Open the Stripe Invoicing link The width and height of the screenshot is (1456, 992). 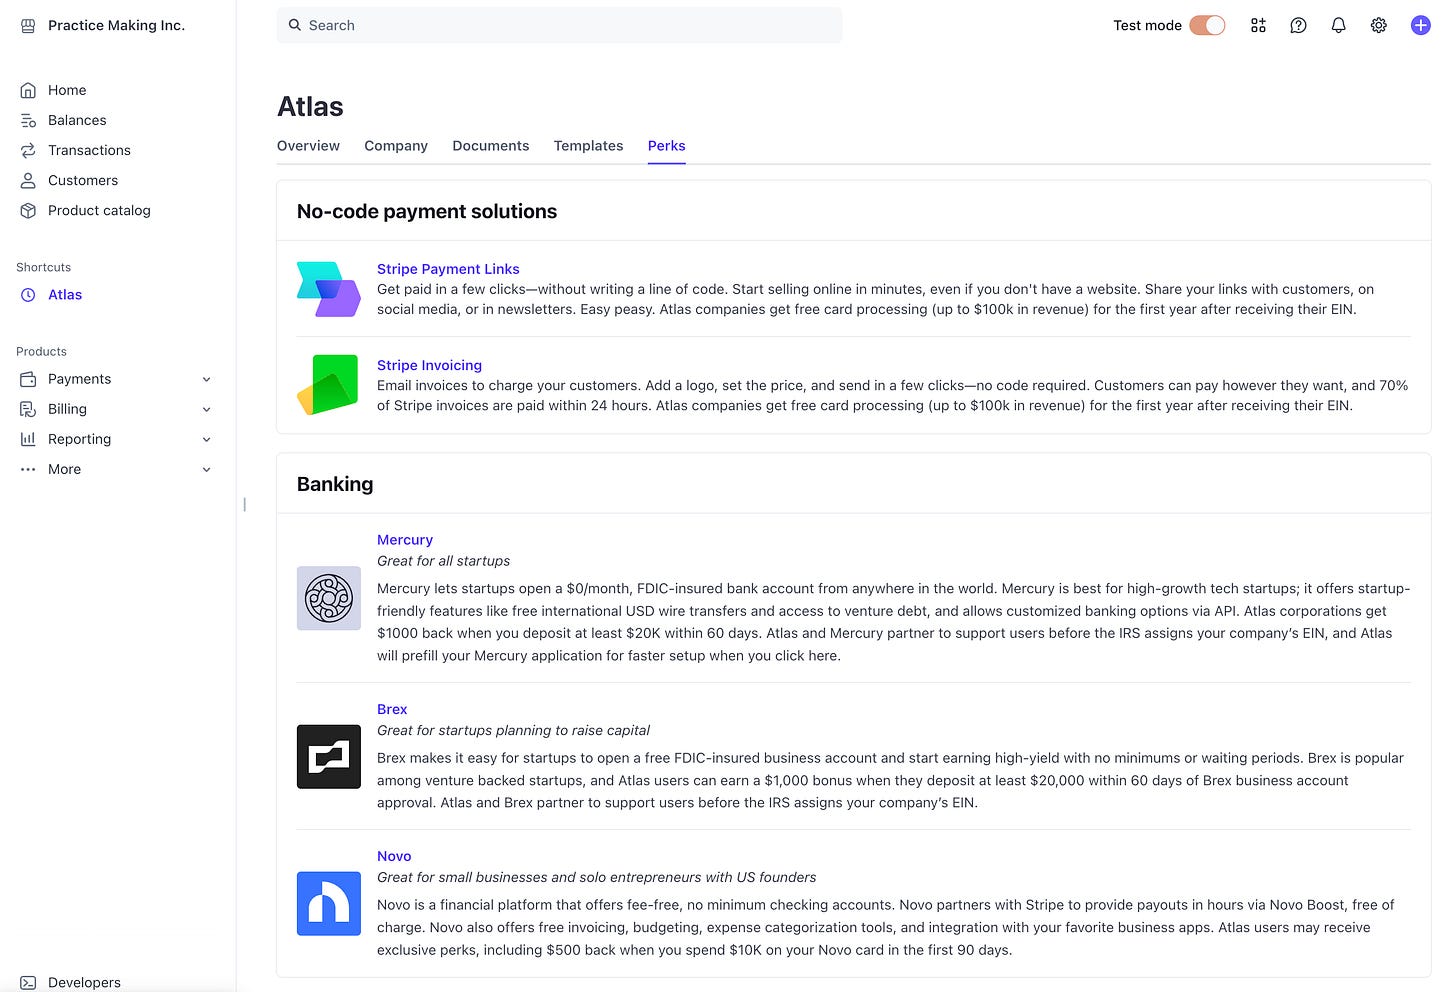coord(429,365)
